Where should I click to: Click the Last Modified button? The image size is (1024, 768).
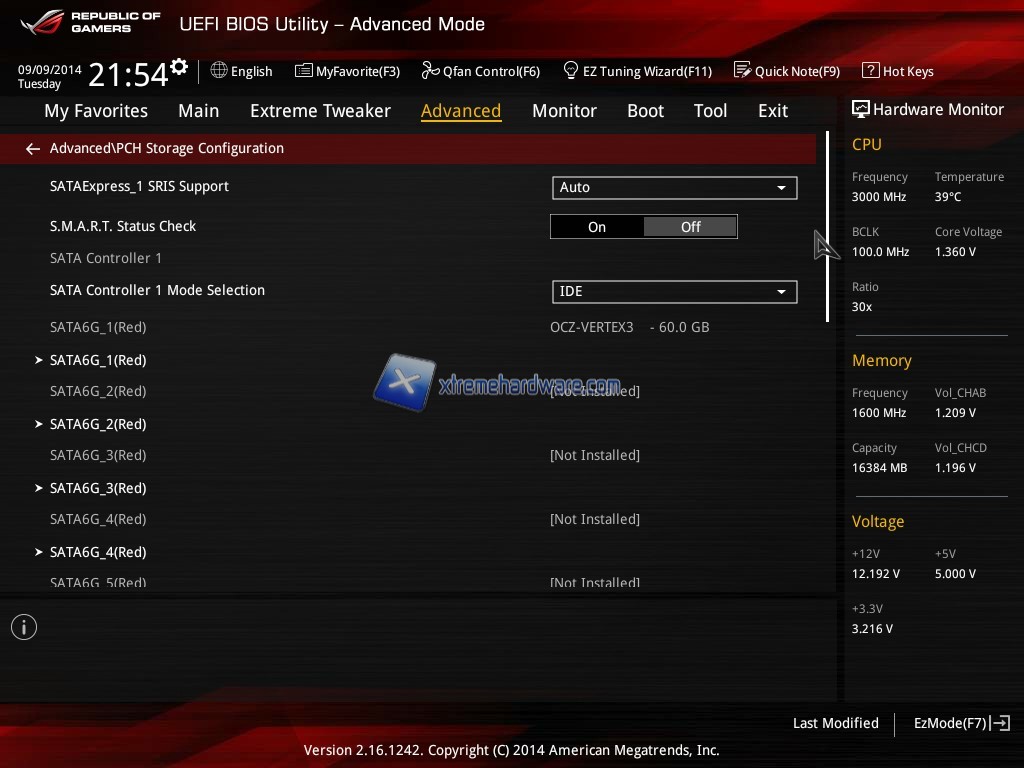pyautogui.click(x=835, y=723)
